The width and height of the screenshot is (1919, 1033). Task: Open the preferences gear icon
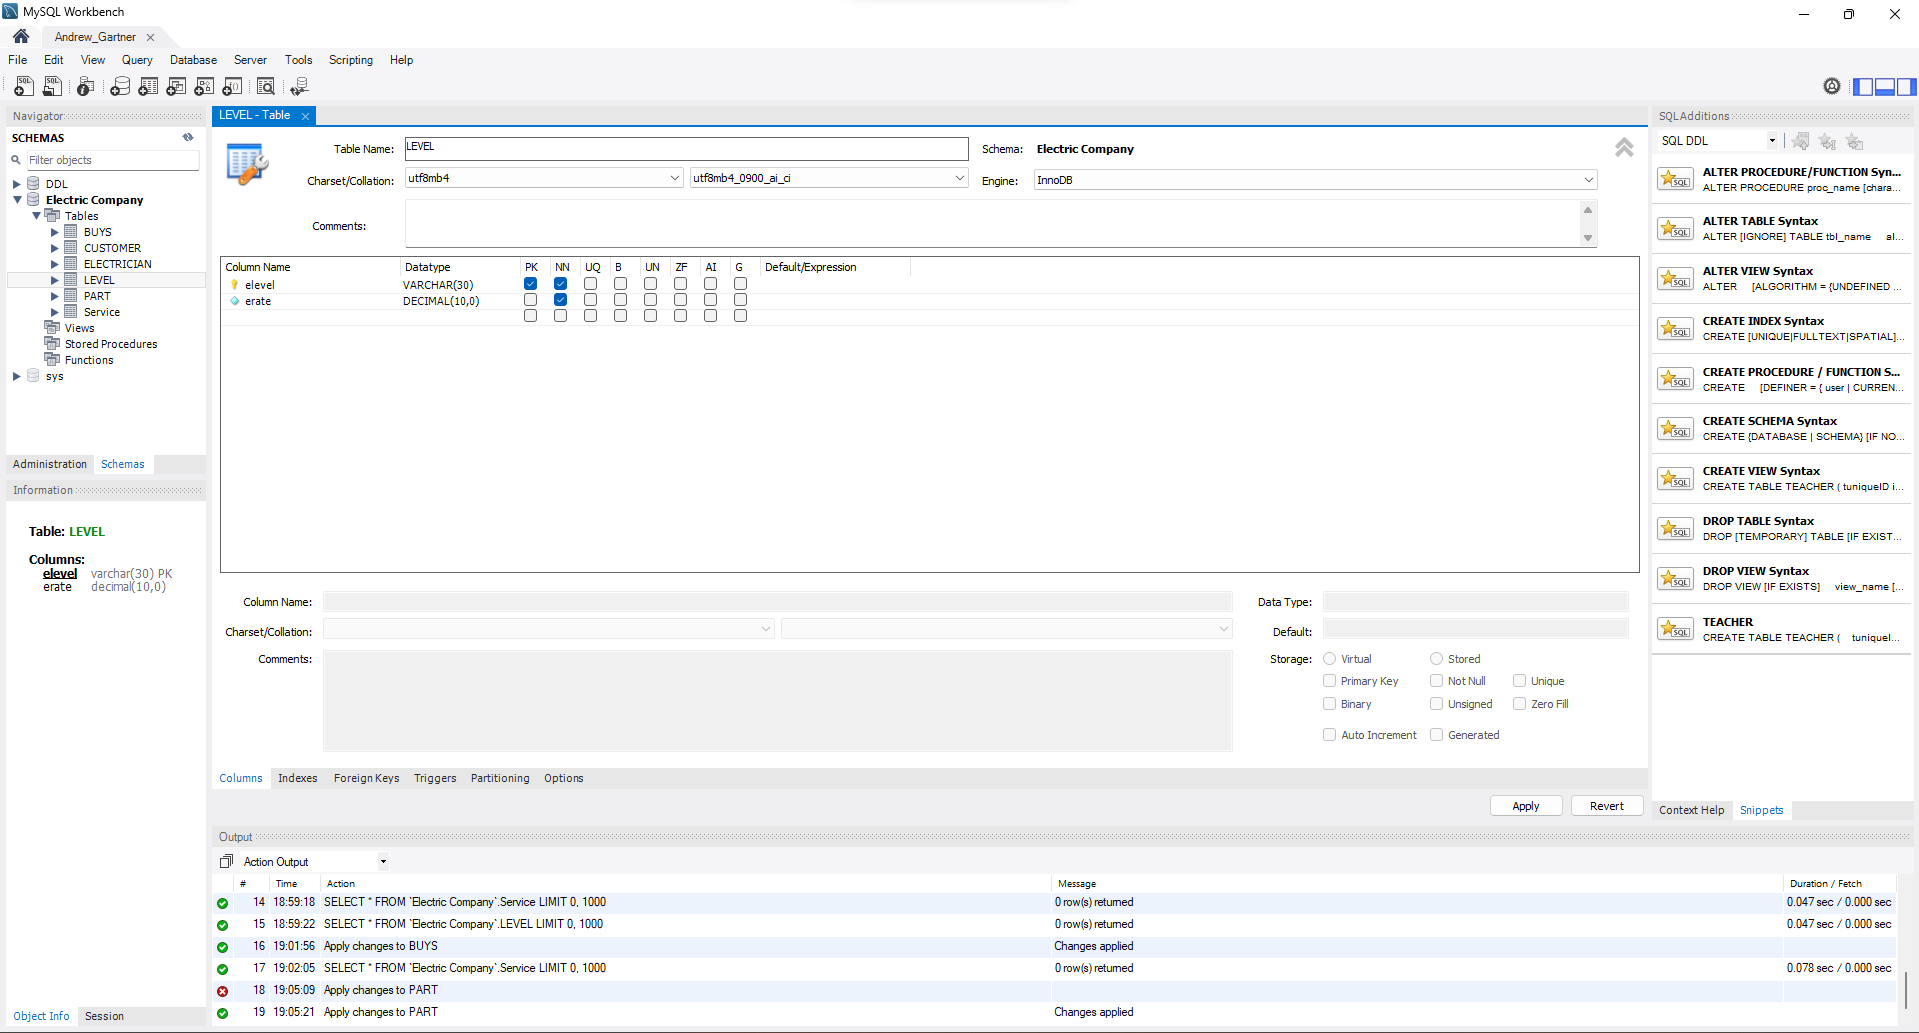click(x=1832, y=86)
